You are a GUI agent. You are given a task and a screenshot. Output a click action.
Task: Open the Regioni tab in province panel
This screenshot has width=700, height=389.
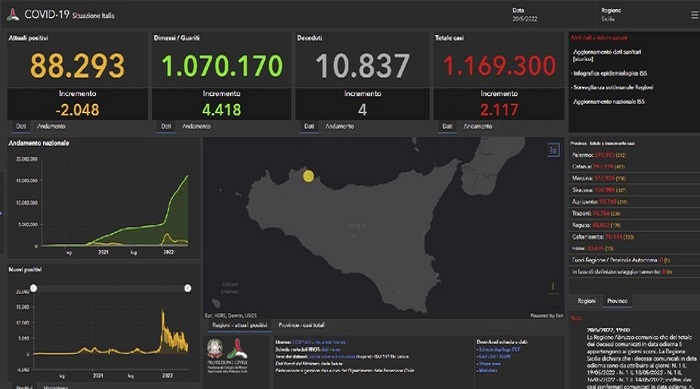(x=586, y=301)
